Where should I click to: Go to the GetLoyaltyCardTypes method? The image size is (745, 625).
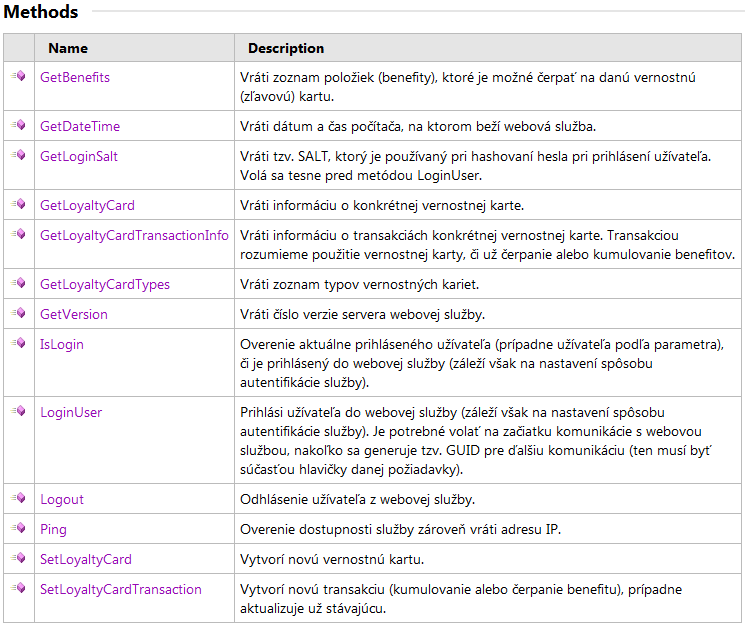click(x=105, y=284)
